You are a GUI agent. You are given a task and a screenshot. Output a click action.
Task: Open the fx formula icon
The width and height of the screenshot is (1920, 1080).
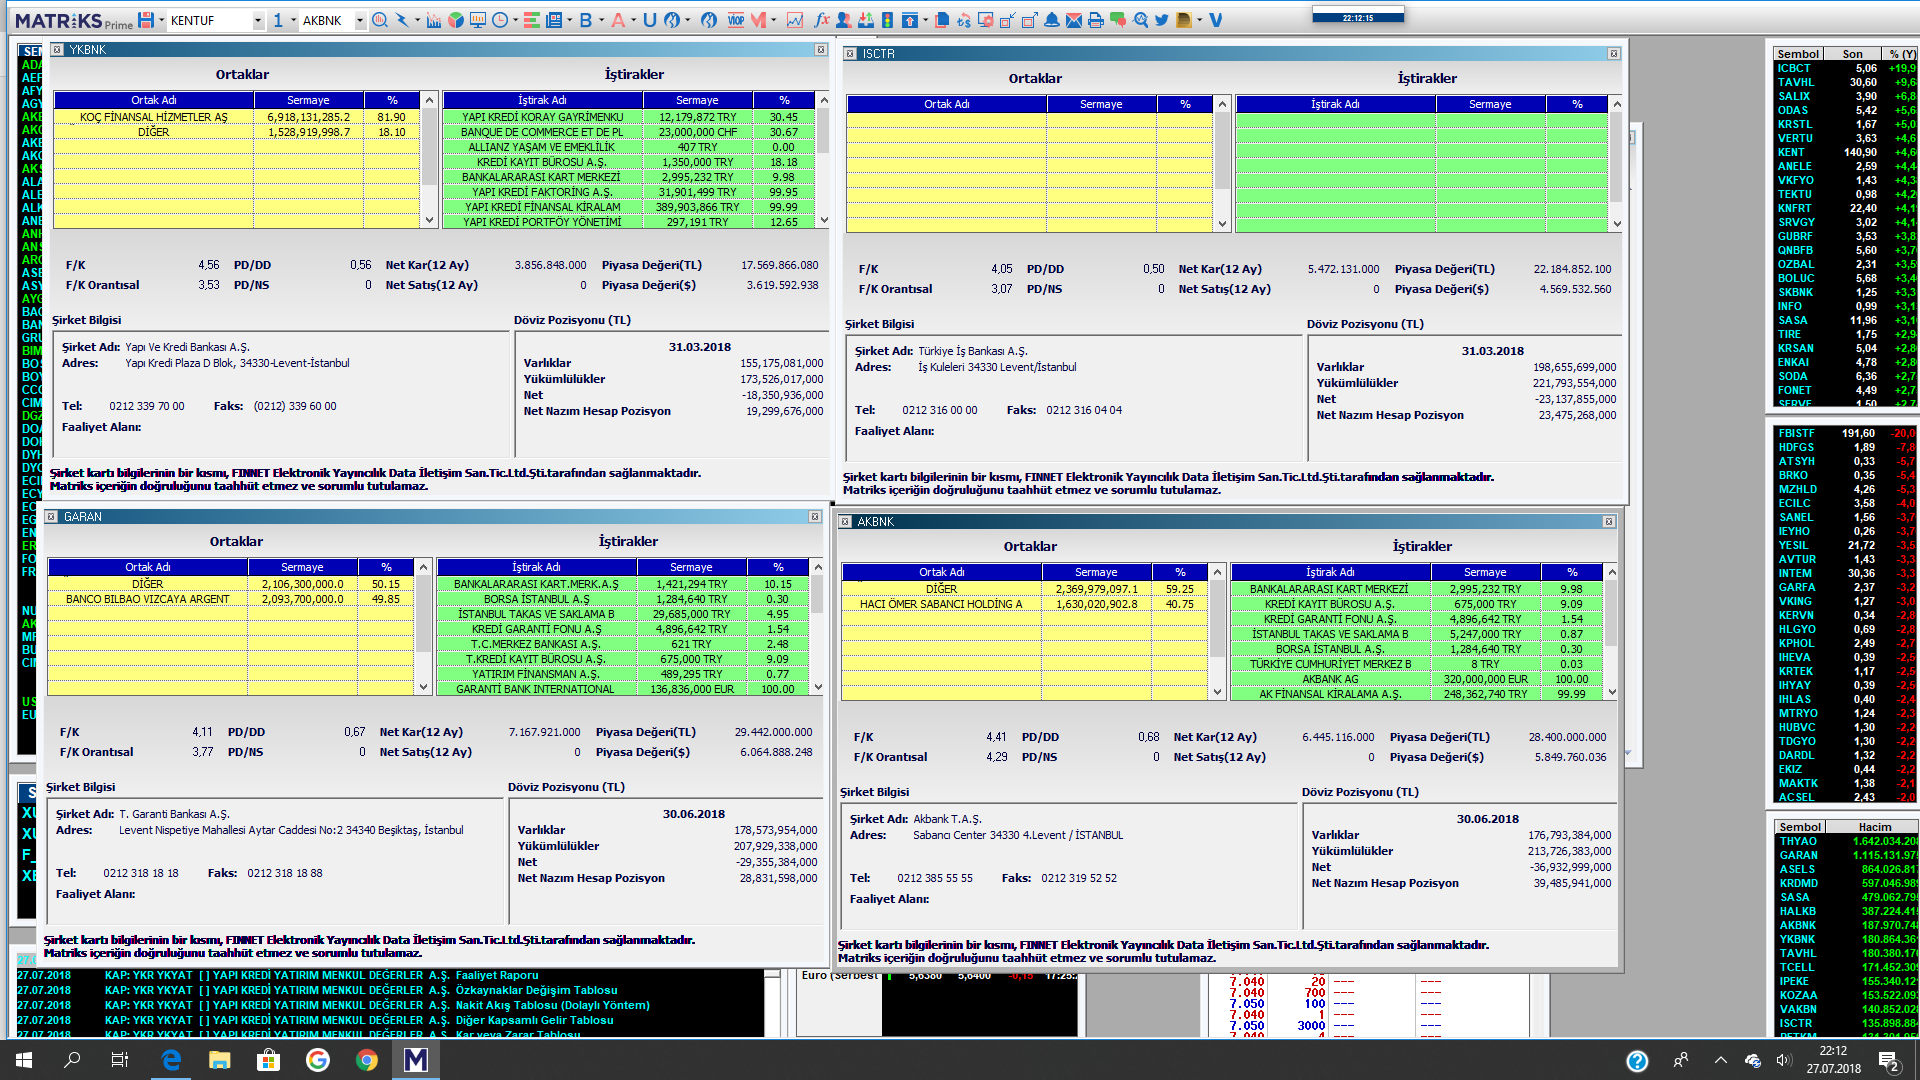(x=821, y=20)
